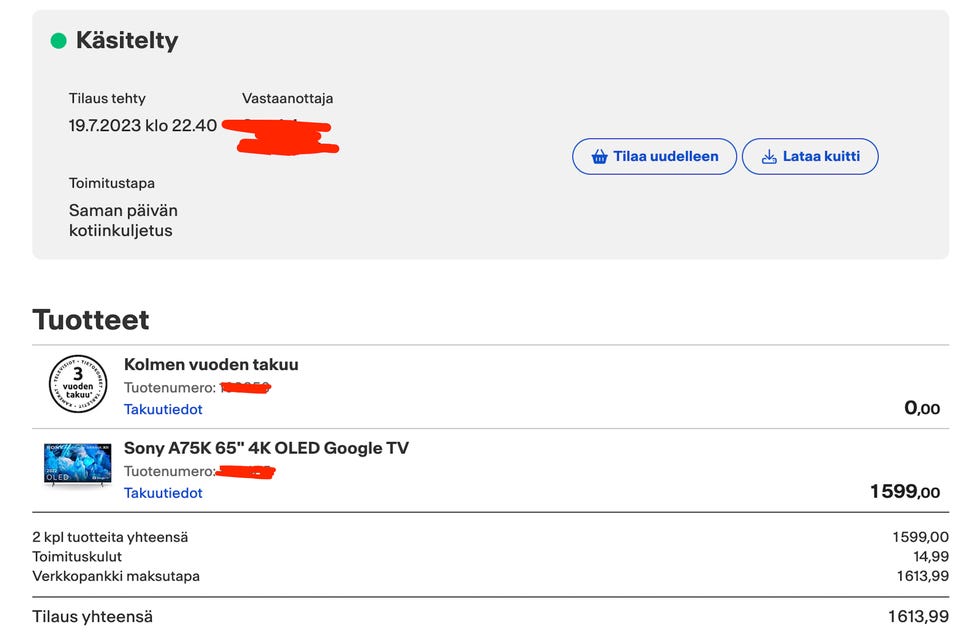Click the download icon in Lataa kuitti
Screen dimensions: 960x632
(x=769, y=157)
